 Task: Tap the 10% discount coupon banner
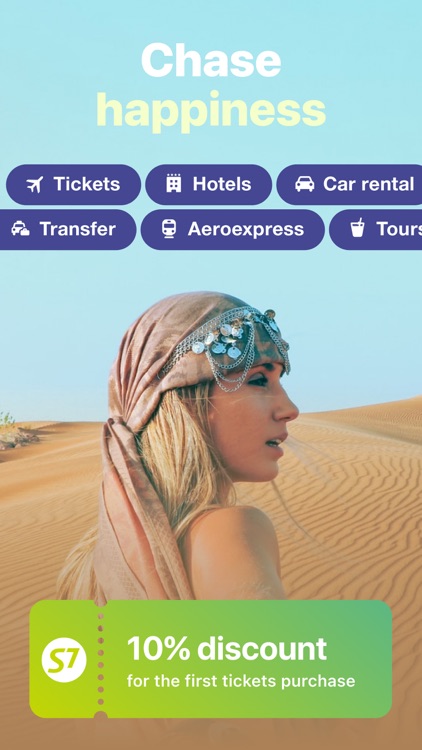coord(211,659)
